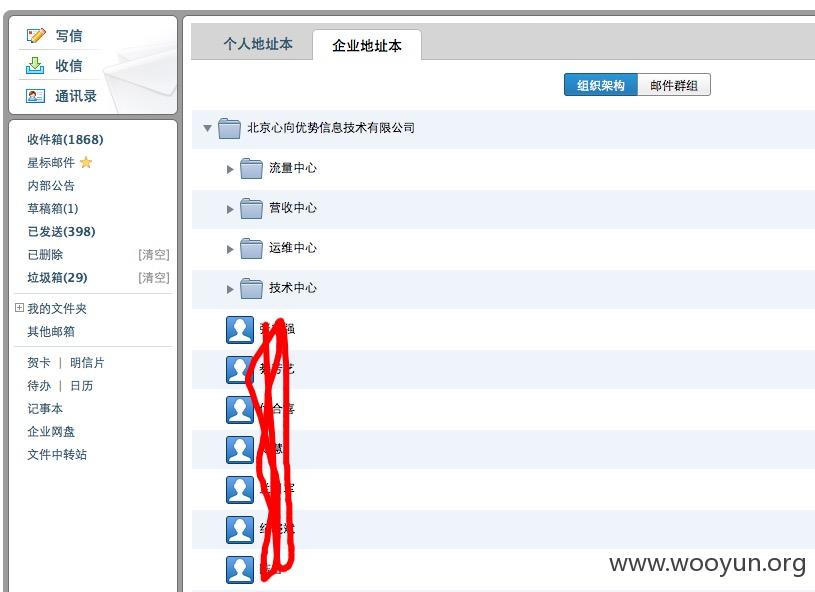815x592 pixels.
Task: Open the 我的文件夹 section
Action: click(57, 309)
